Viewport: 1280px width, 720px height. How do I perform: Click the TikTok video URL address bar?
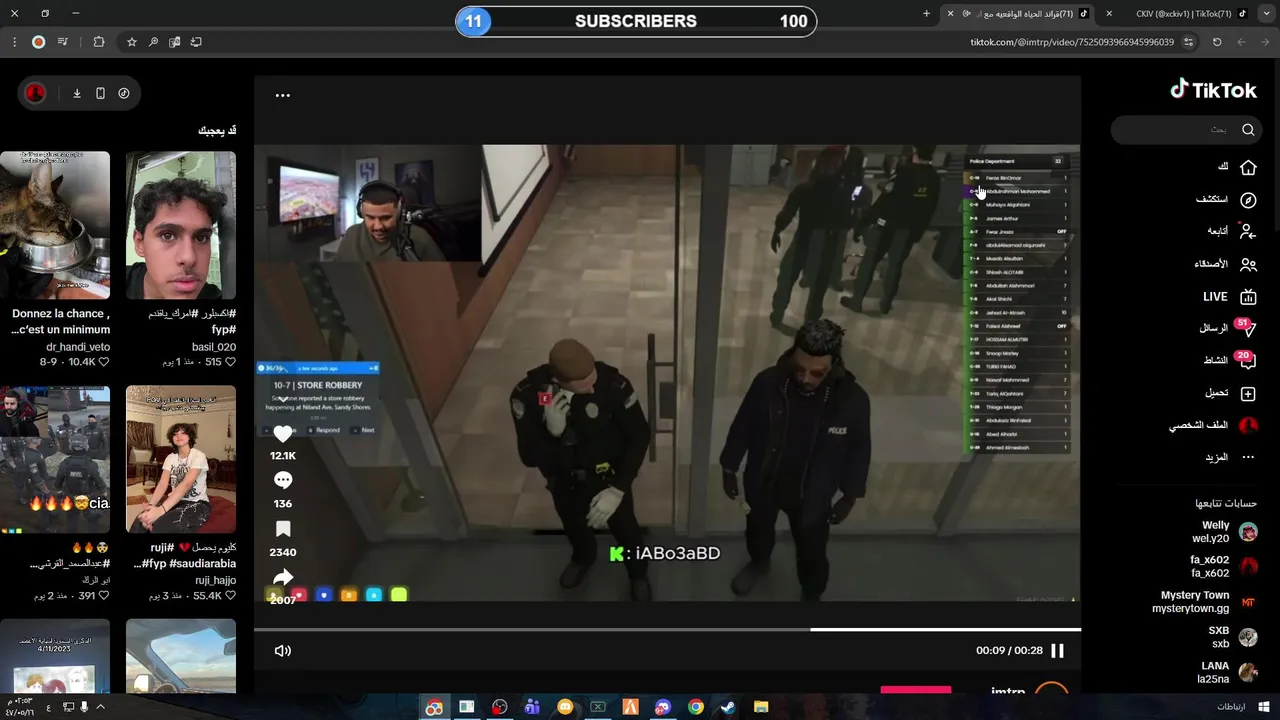tap(1071, 42)
